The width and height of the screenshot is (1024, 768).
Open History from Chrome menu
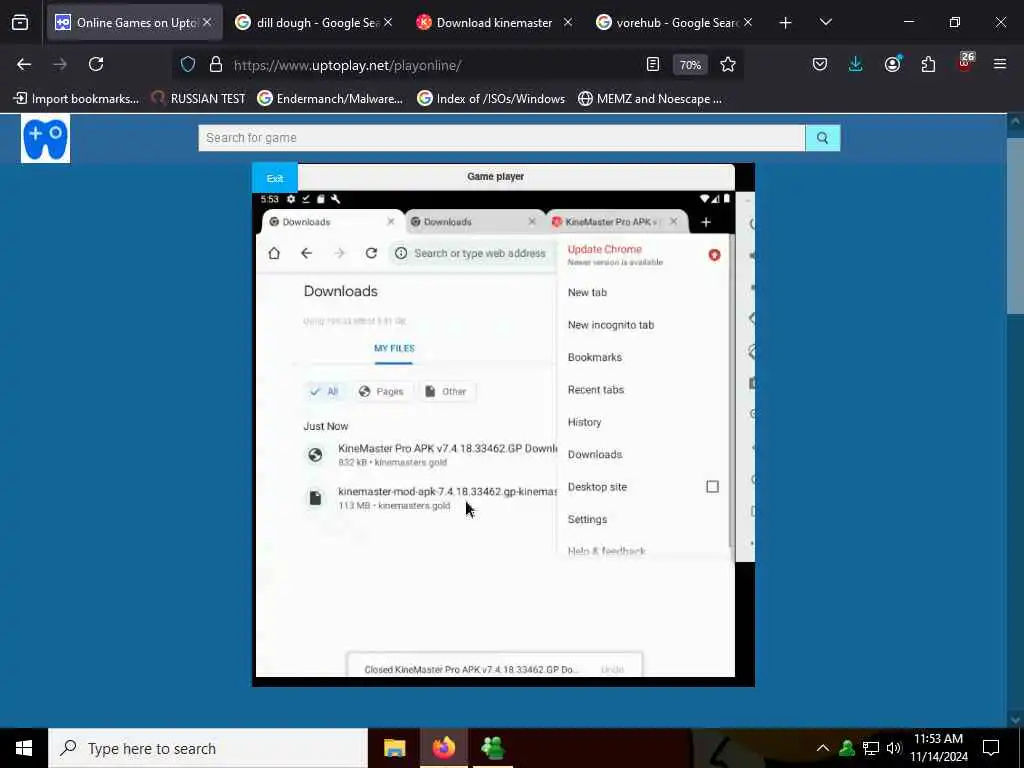click(643, 422)
